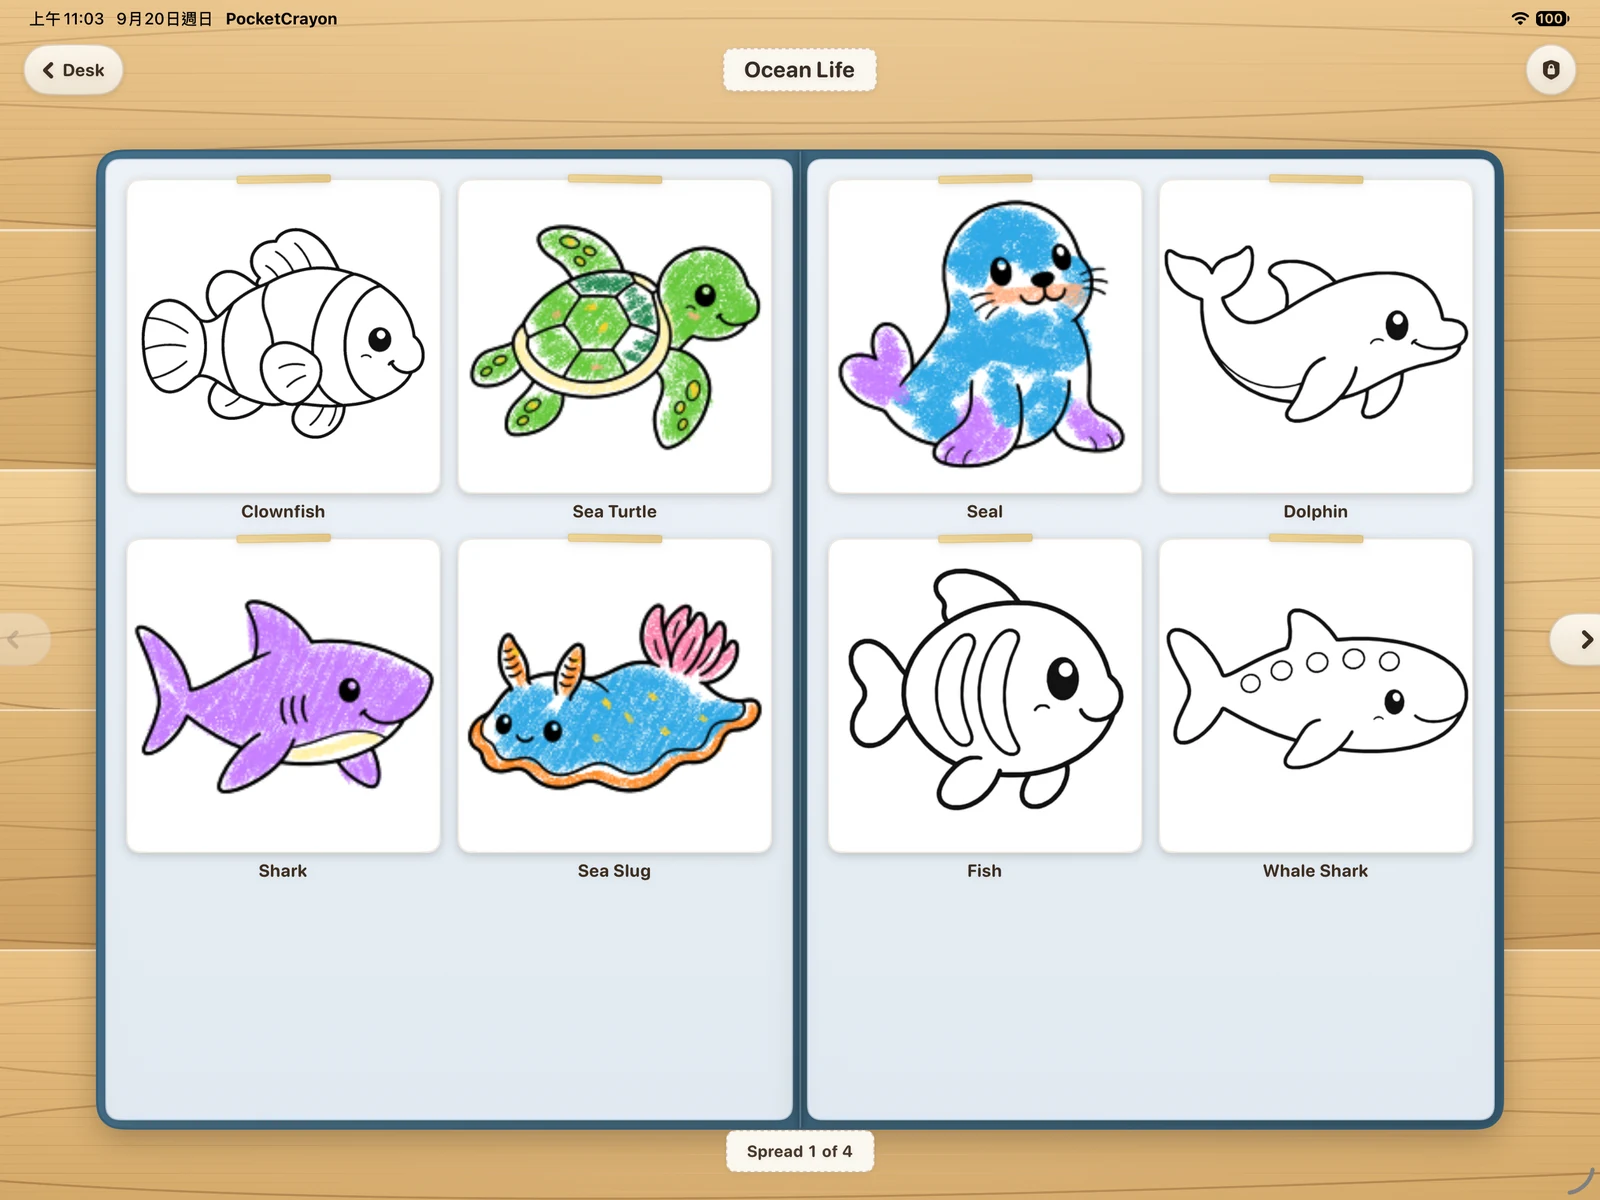Screen dimensions: 1600x1200
Task: Click the Spread 1 of 4 indicator
Action: [799, 1151]
